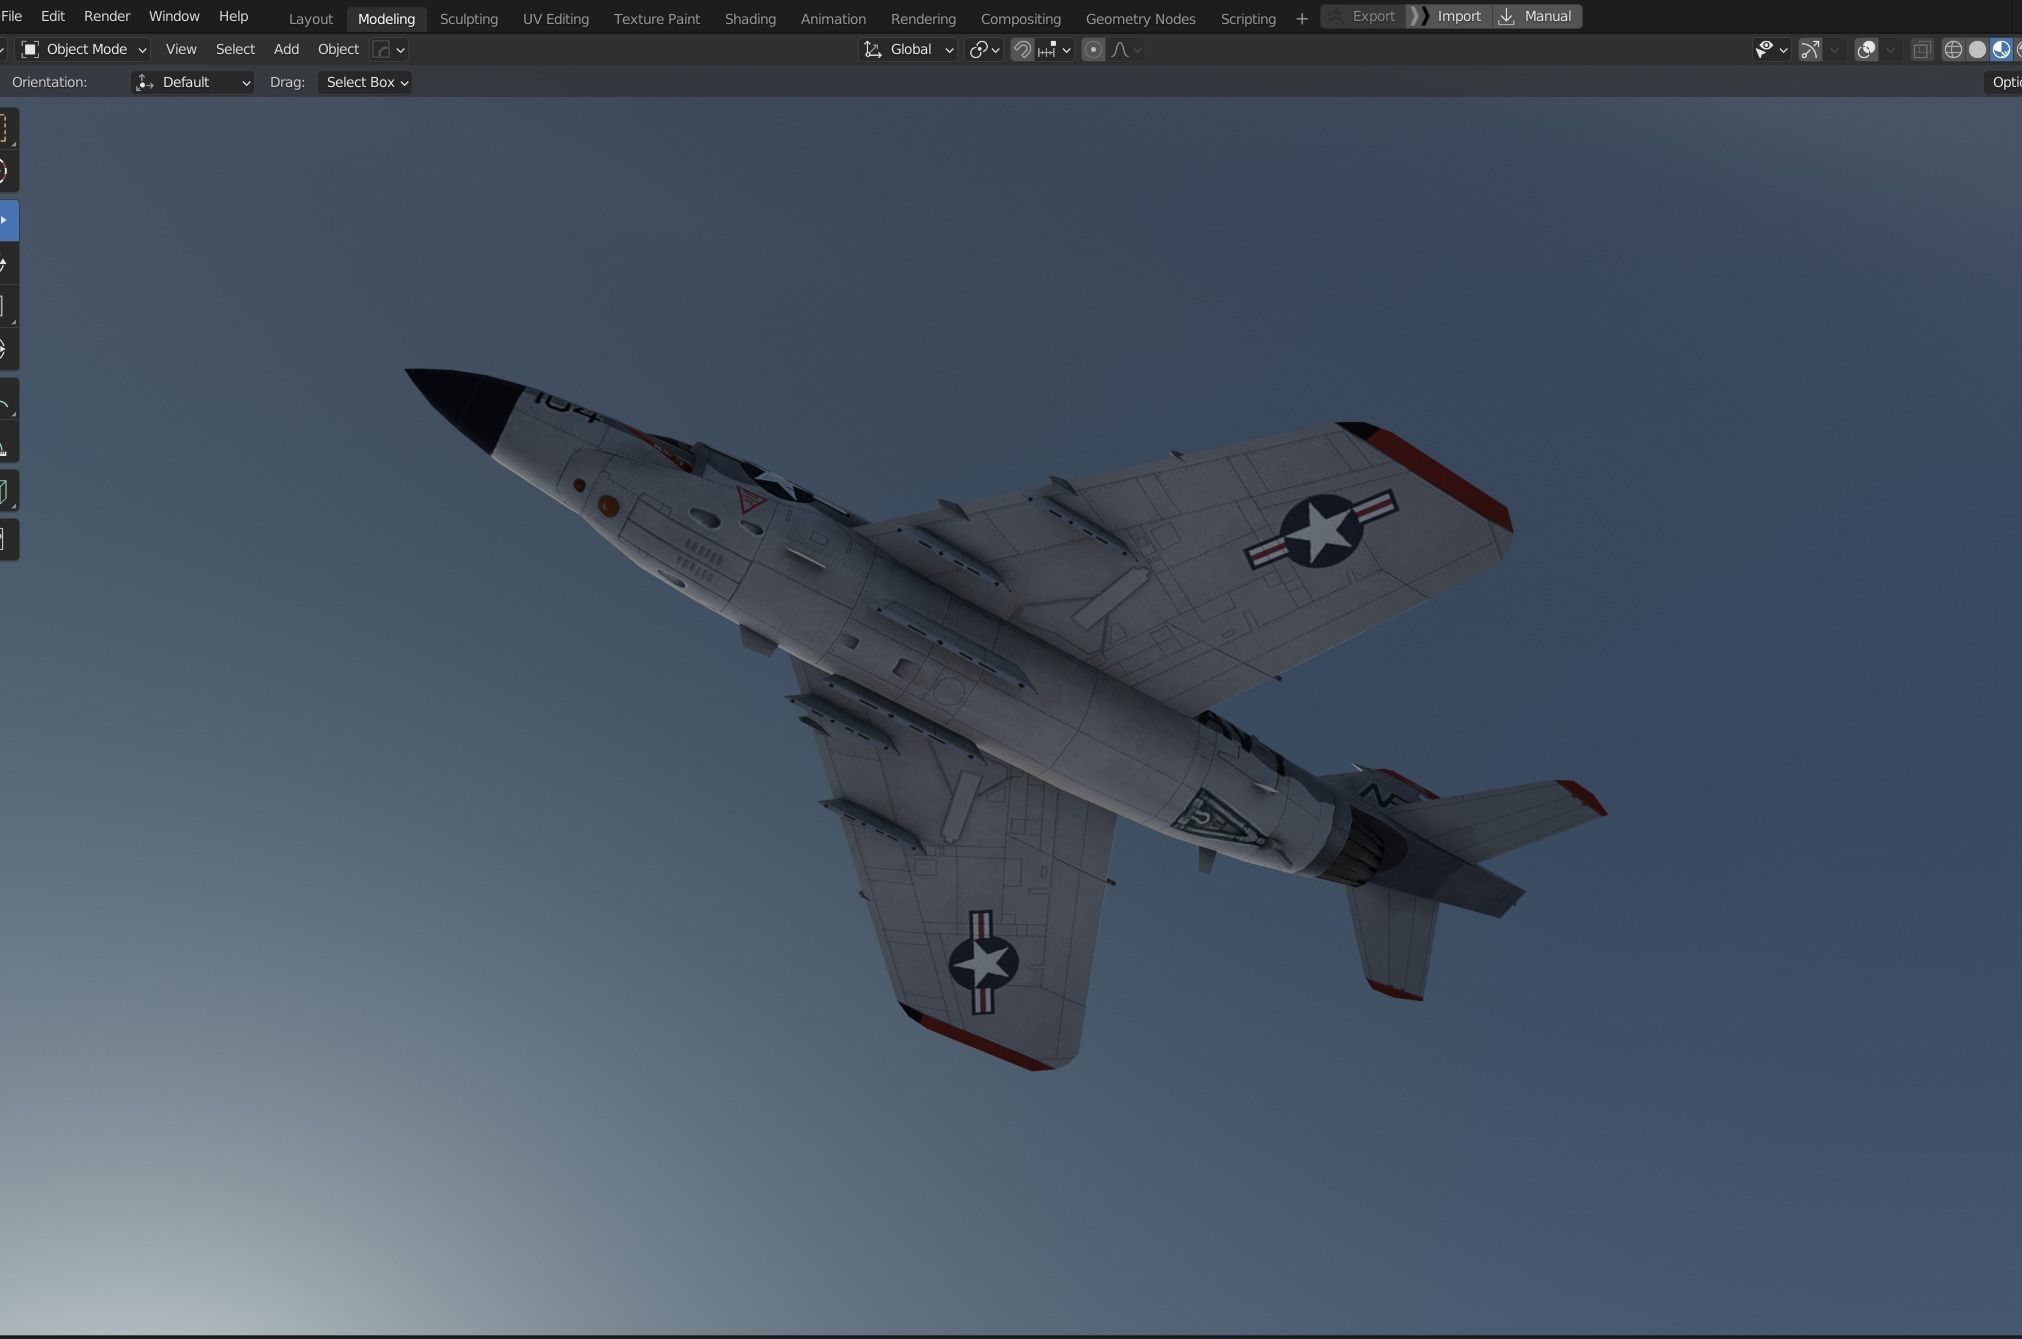The image size is (2022, 1339).
Task: Switch to the Sculpting workspace tab
Action: click(469, 19)
